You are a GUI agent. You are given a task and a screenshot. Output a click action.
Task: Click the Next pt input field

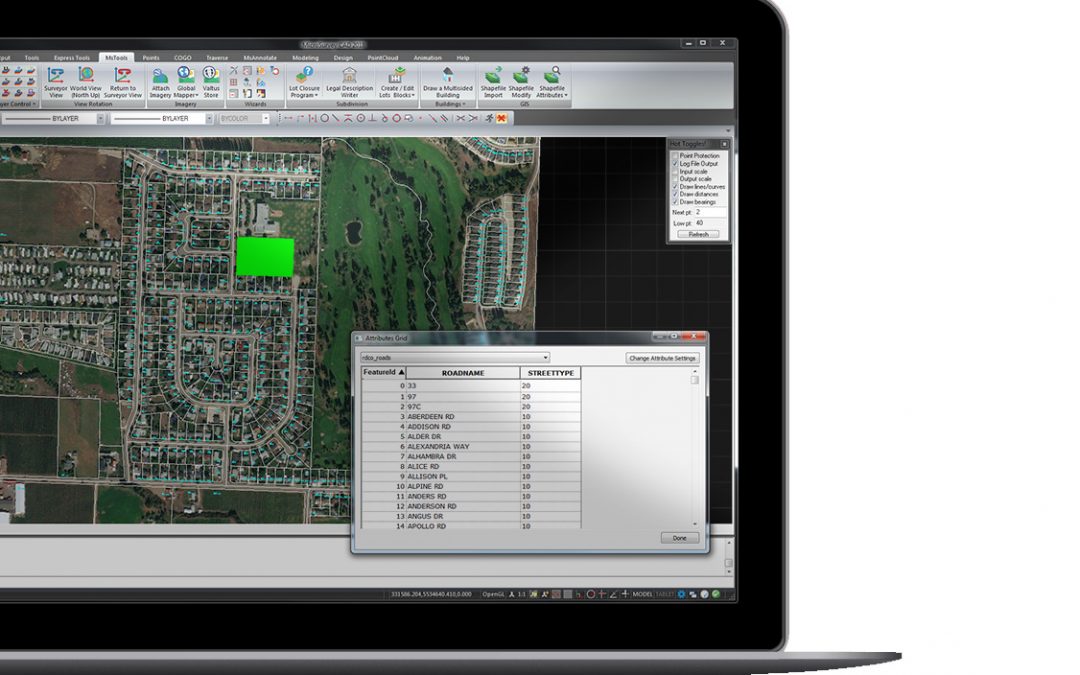[711, 213]
